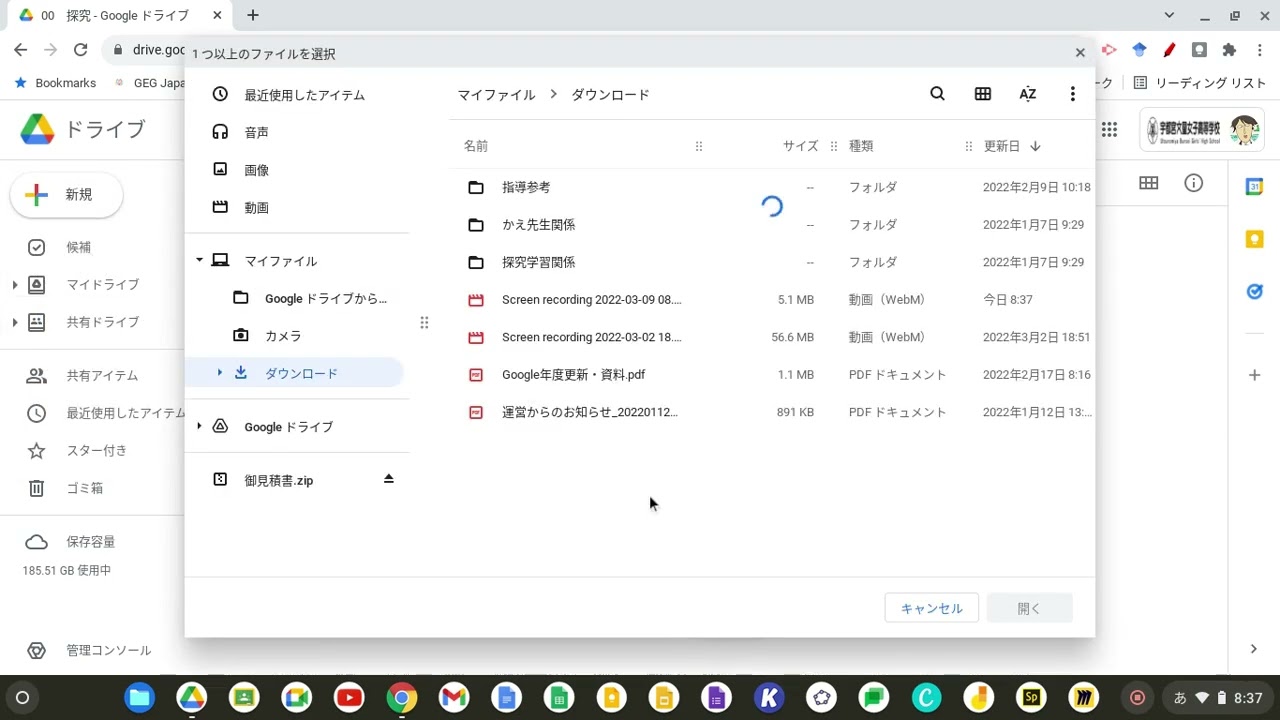Select Google年度更新・資料.pdf
Screen dimensions: 1280x720
pos(772,375)
